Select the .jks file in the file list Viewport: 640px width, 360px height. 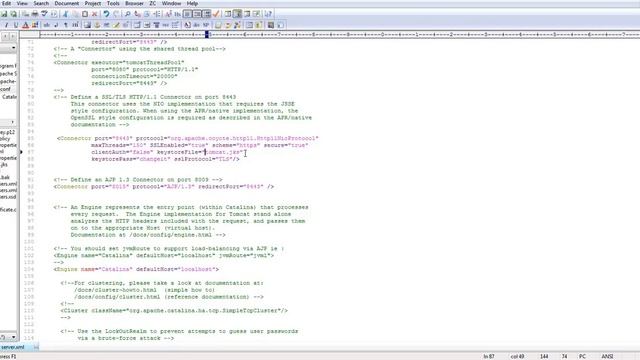click(4, 164)
